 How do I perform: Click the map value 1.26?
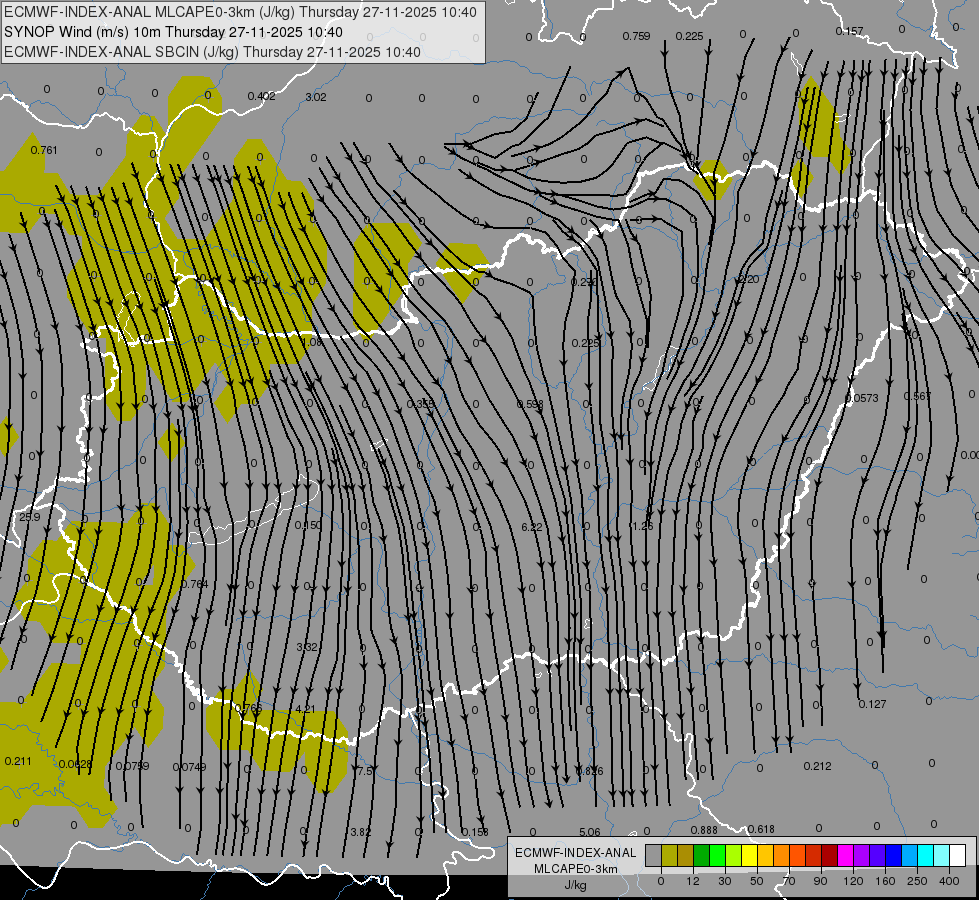tap(642, 526)
